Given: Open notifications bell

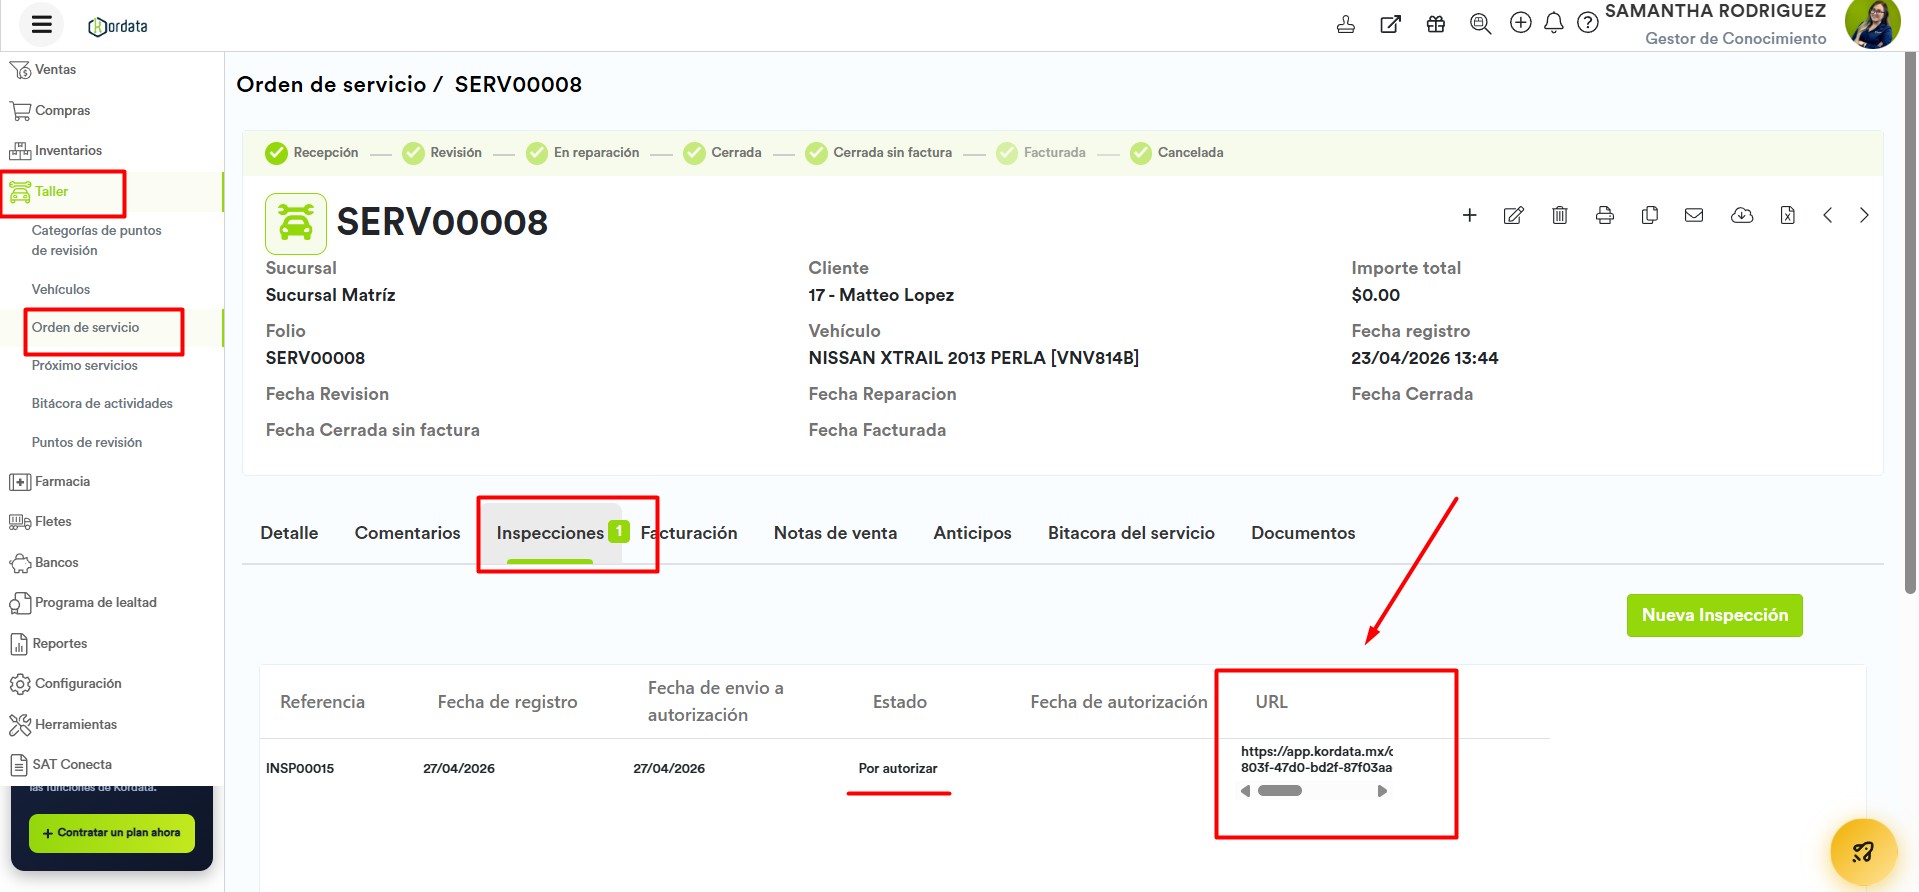Looking at the screenshot, I should tap(1554, 23).
